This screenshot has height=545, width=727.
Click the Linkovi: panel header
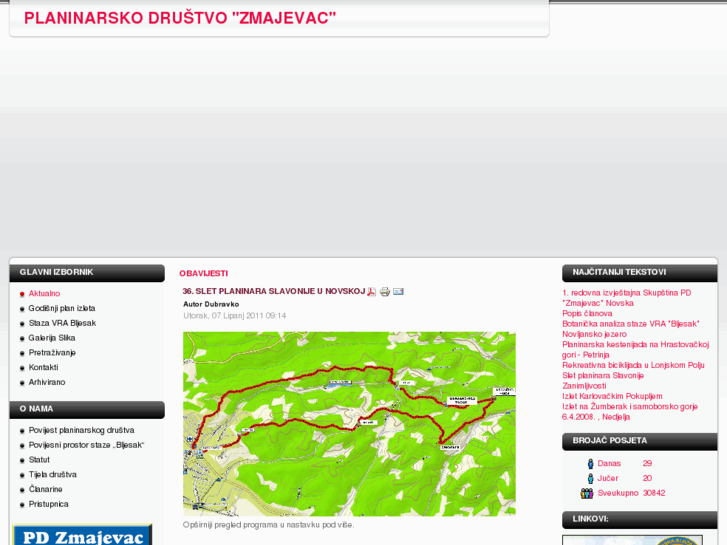639,520
